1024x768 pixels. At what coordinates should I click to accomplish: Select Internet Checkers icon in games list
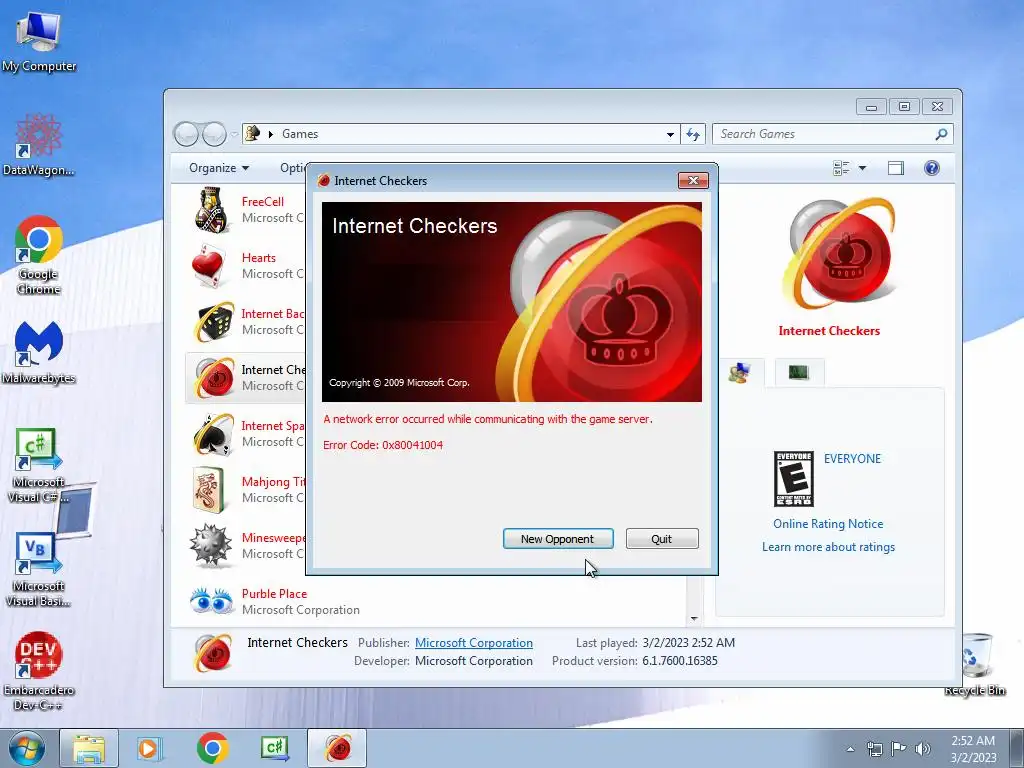click(x=213, y=377)
